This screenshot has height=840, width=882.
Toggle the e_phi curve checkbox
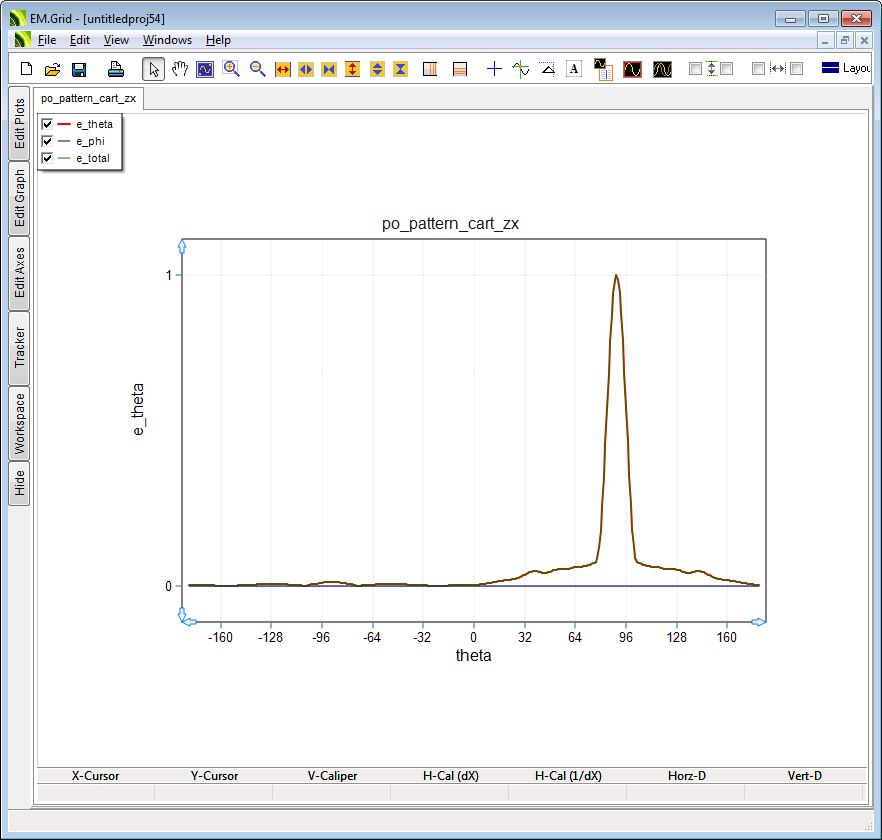click(x=47, y=141)
